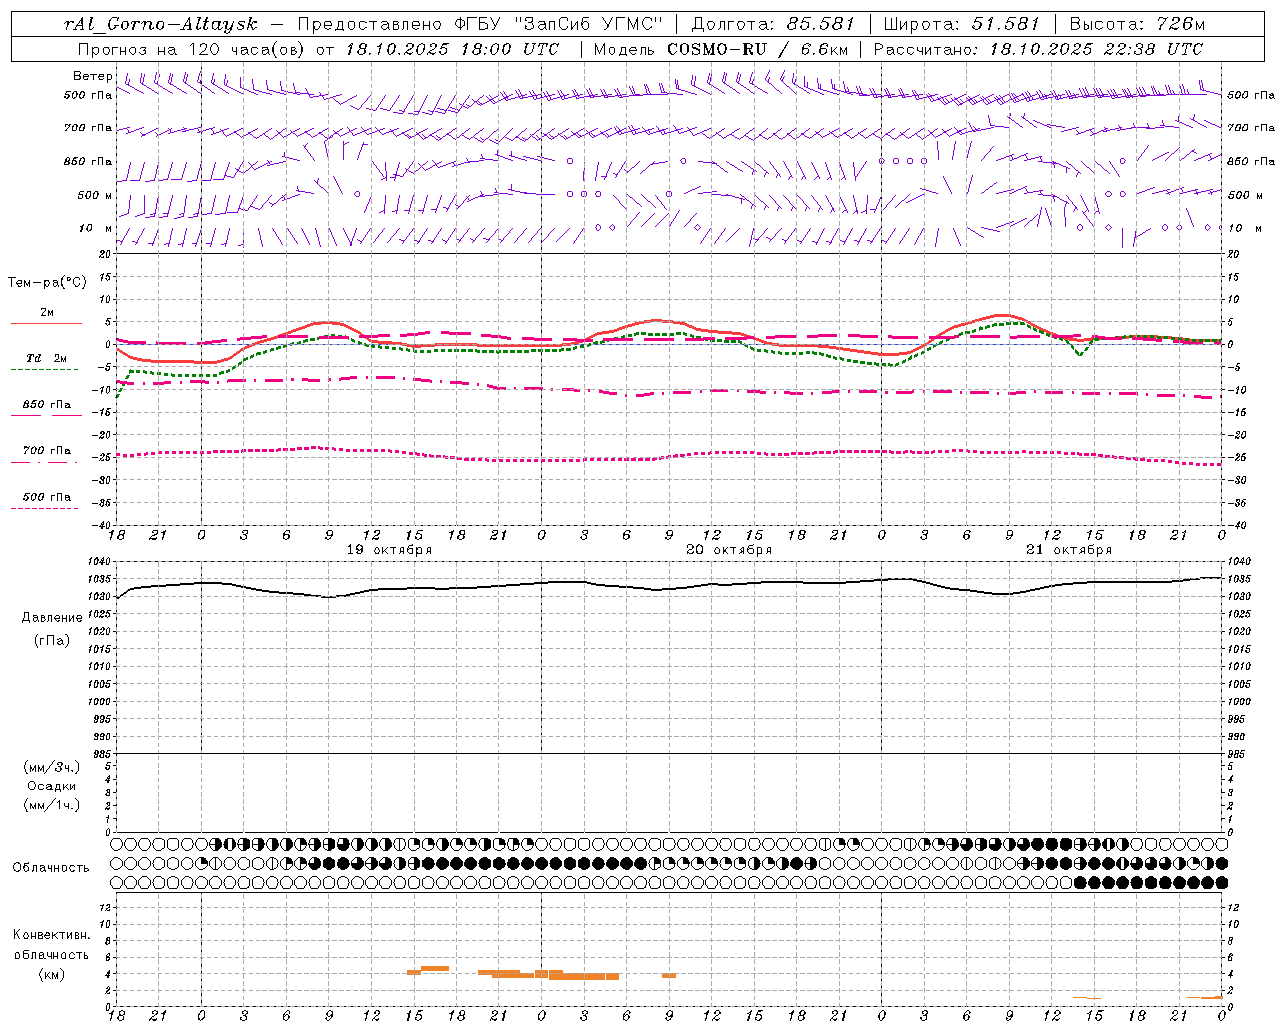Click the '20 октября' date label
This screenshot has width=1280, height=1024.
[x=729, y=550]
